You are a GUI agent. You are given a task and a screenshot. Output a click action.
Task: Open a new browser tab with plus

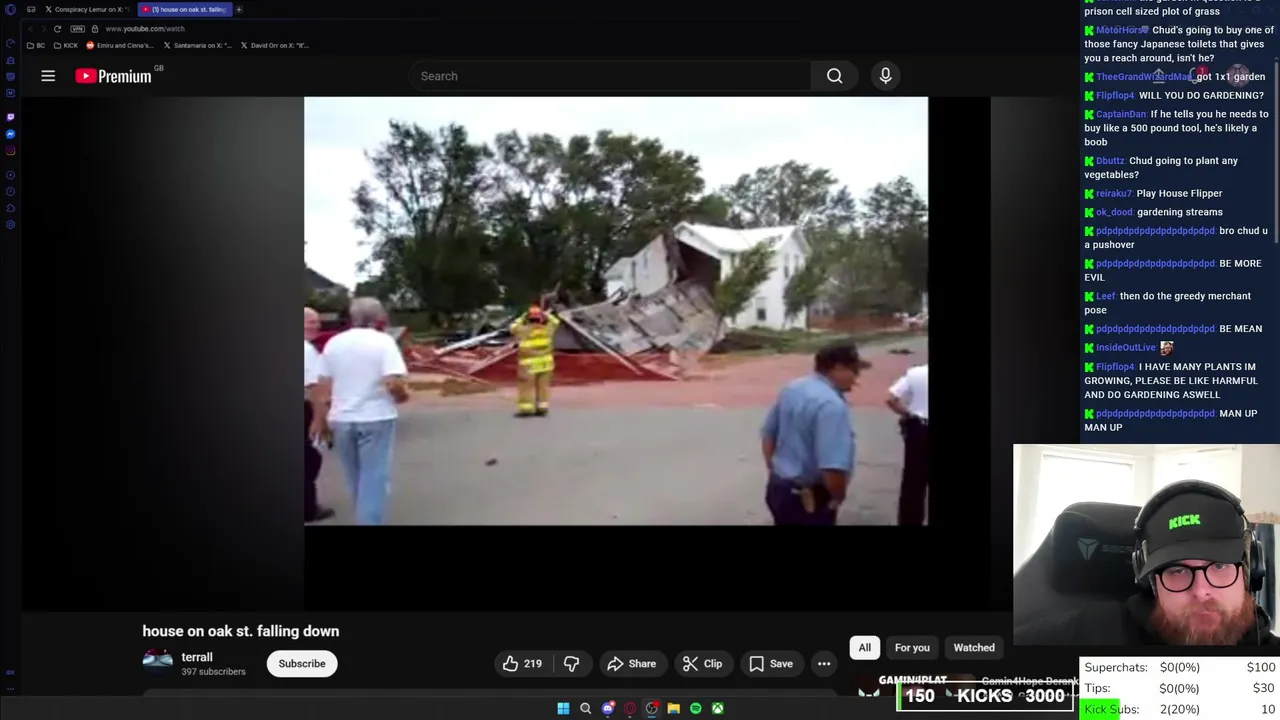(239, 9)
